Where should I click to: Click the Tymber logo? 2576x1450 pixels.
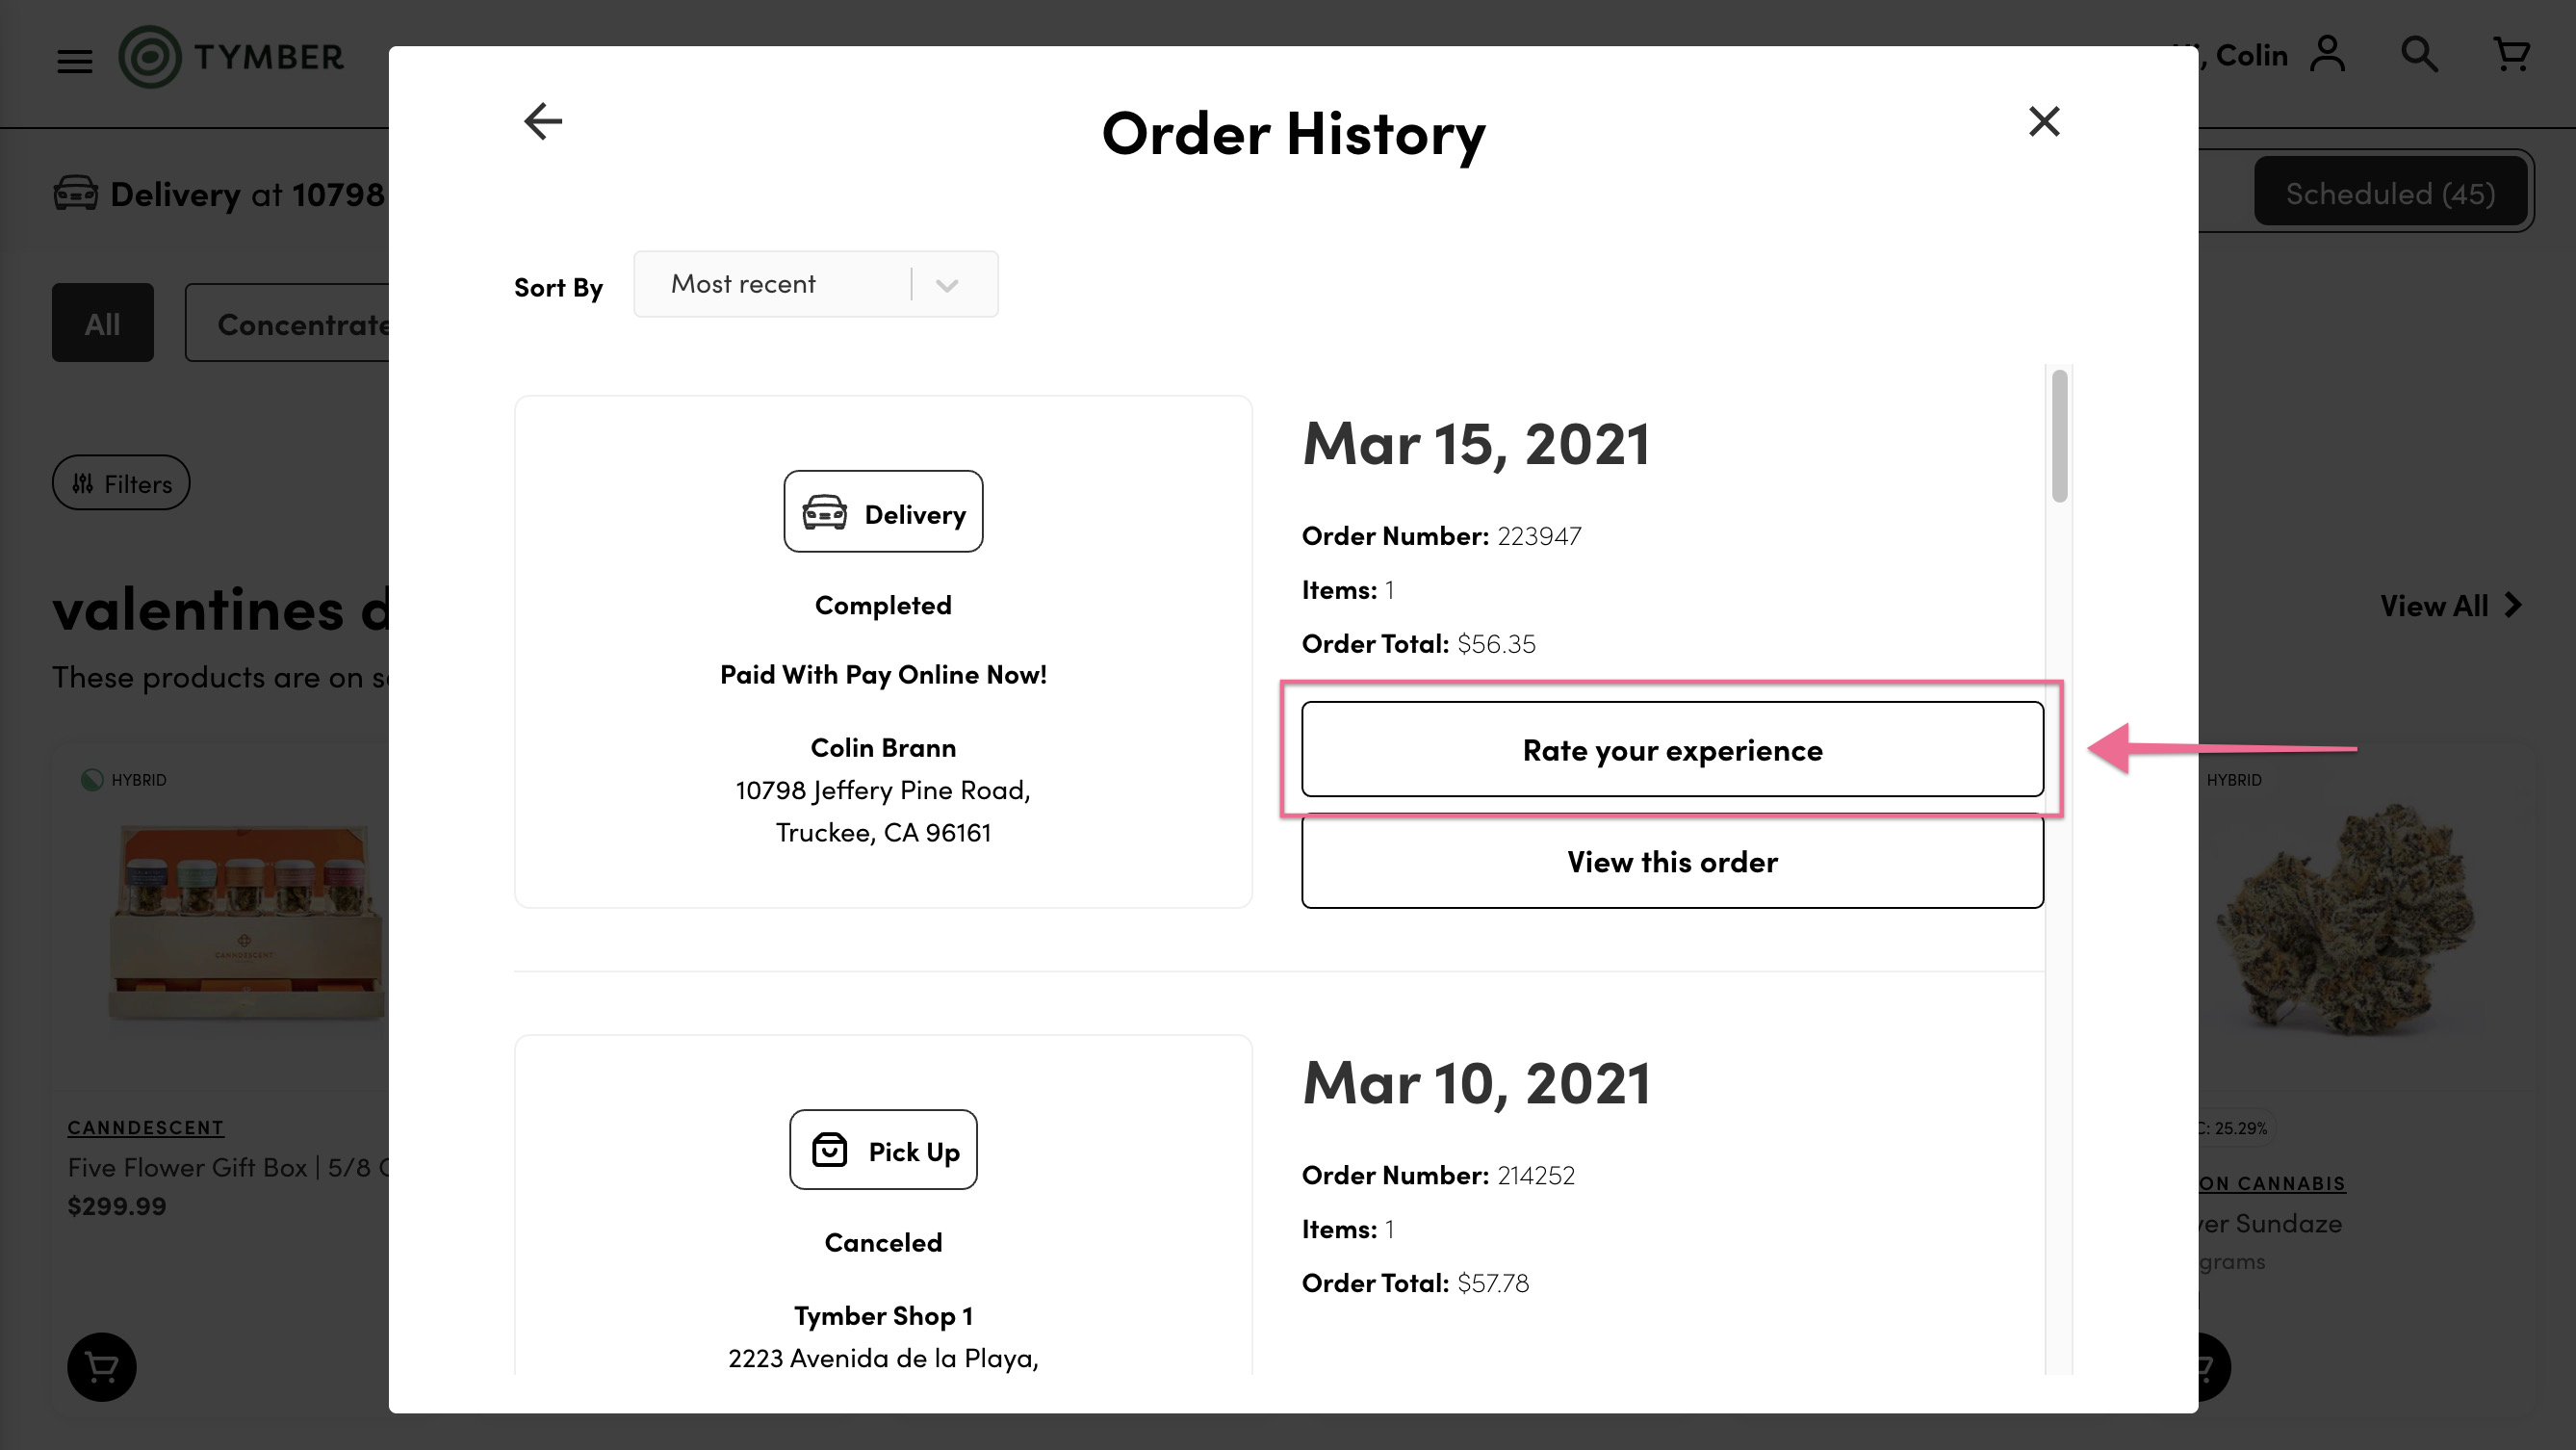[x=231, y=57]
